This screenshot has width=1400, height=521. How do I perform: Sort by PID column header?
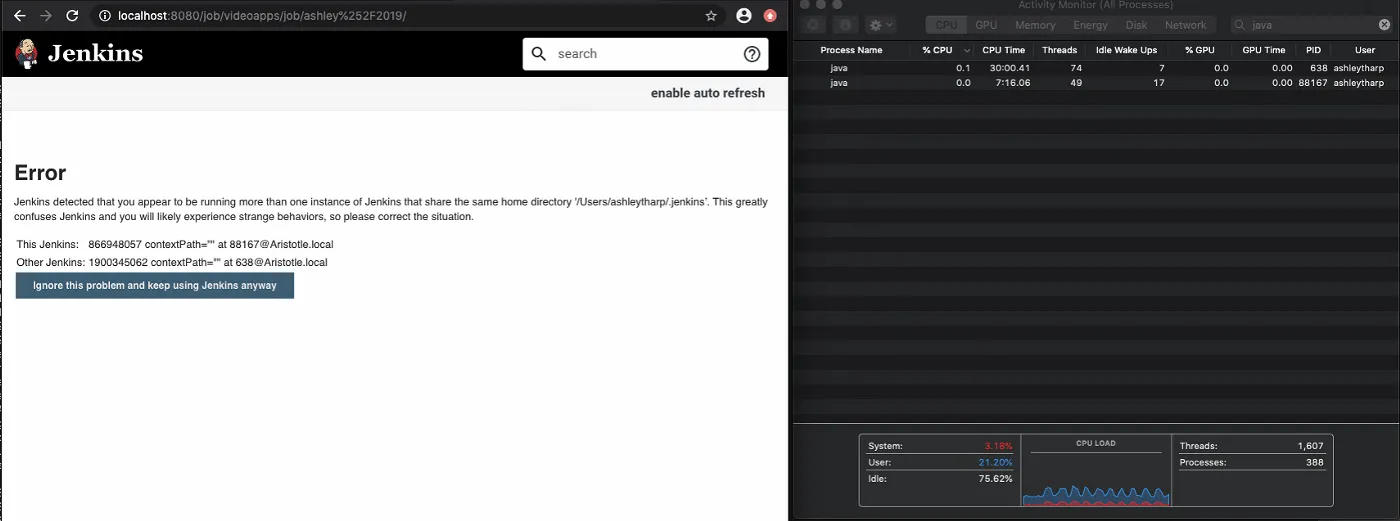(x=1313, y=50)
